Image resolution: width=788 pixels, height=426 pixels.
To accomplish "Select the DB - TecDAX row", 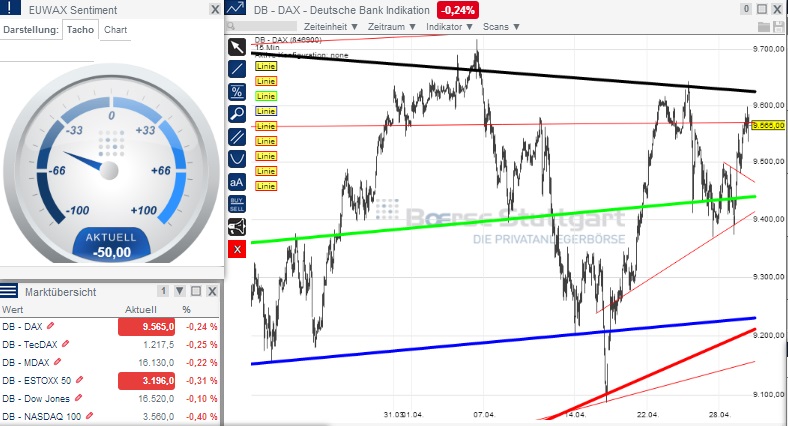I will point(110,345).
